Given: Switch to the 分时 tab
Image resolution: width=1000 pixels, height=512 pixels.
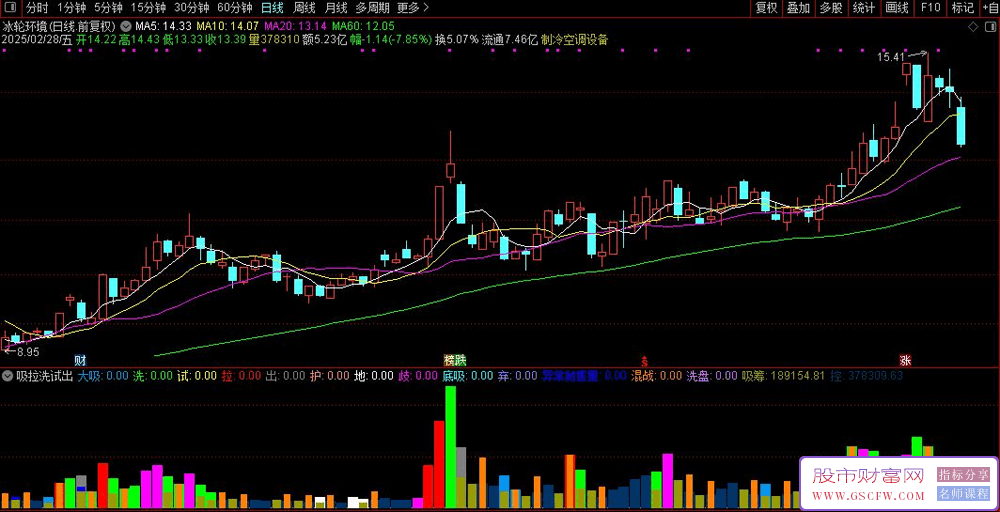Looking at the screenshot, I should click(37, 8).
